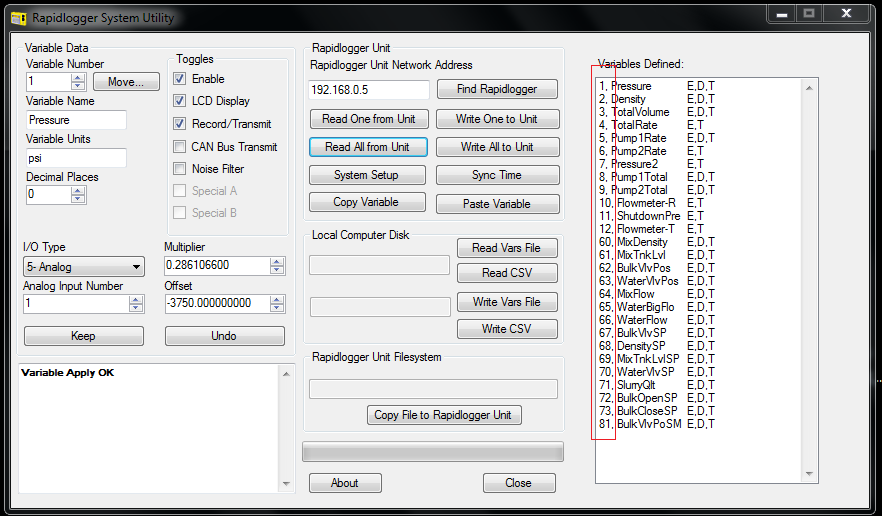The width and height of the screenshot is (882, 516).
Task: Select variable 71, SlurryQlt in list
Action: [656, 385]
